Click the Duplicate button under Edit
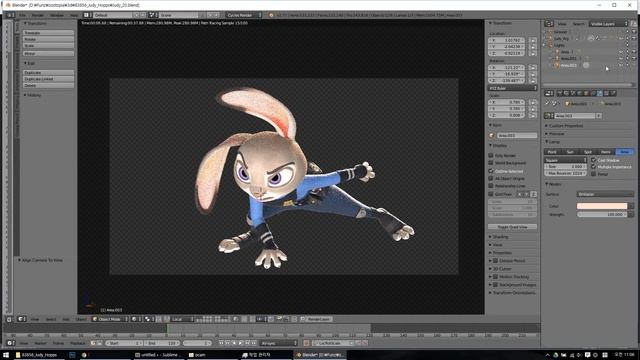 pyautogui.click(x=48, y=72)
